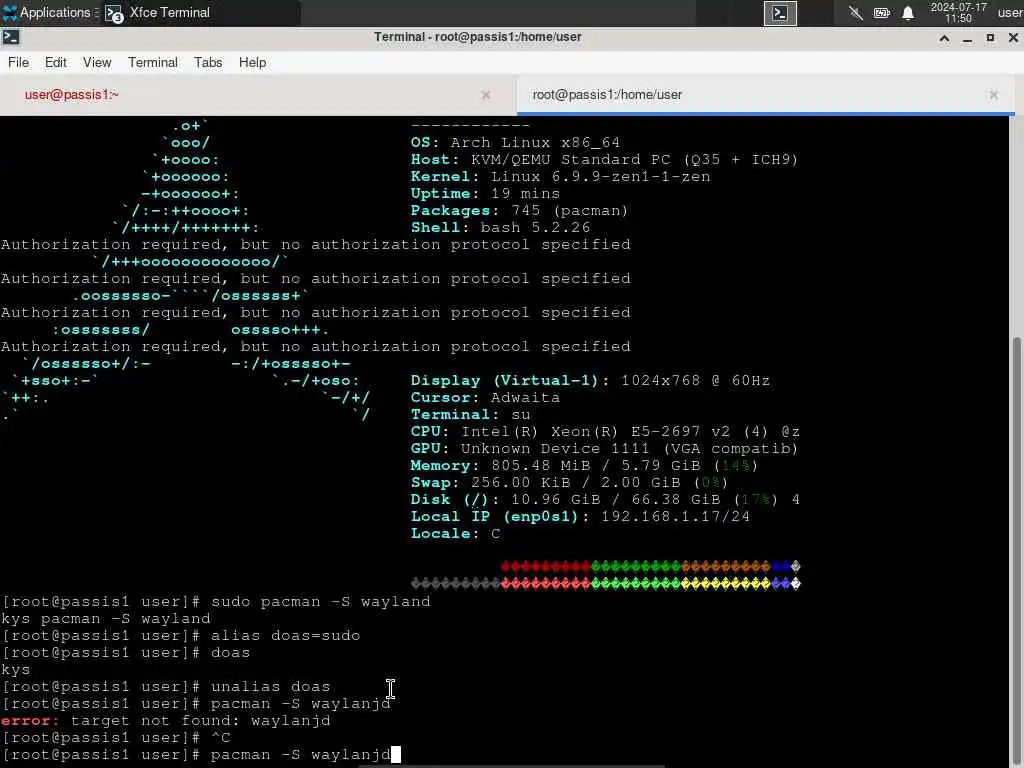Maximize the terminal window
Viewport: 1024px width, 768px height.
(x=990, y=38)
